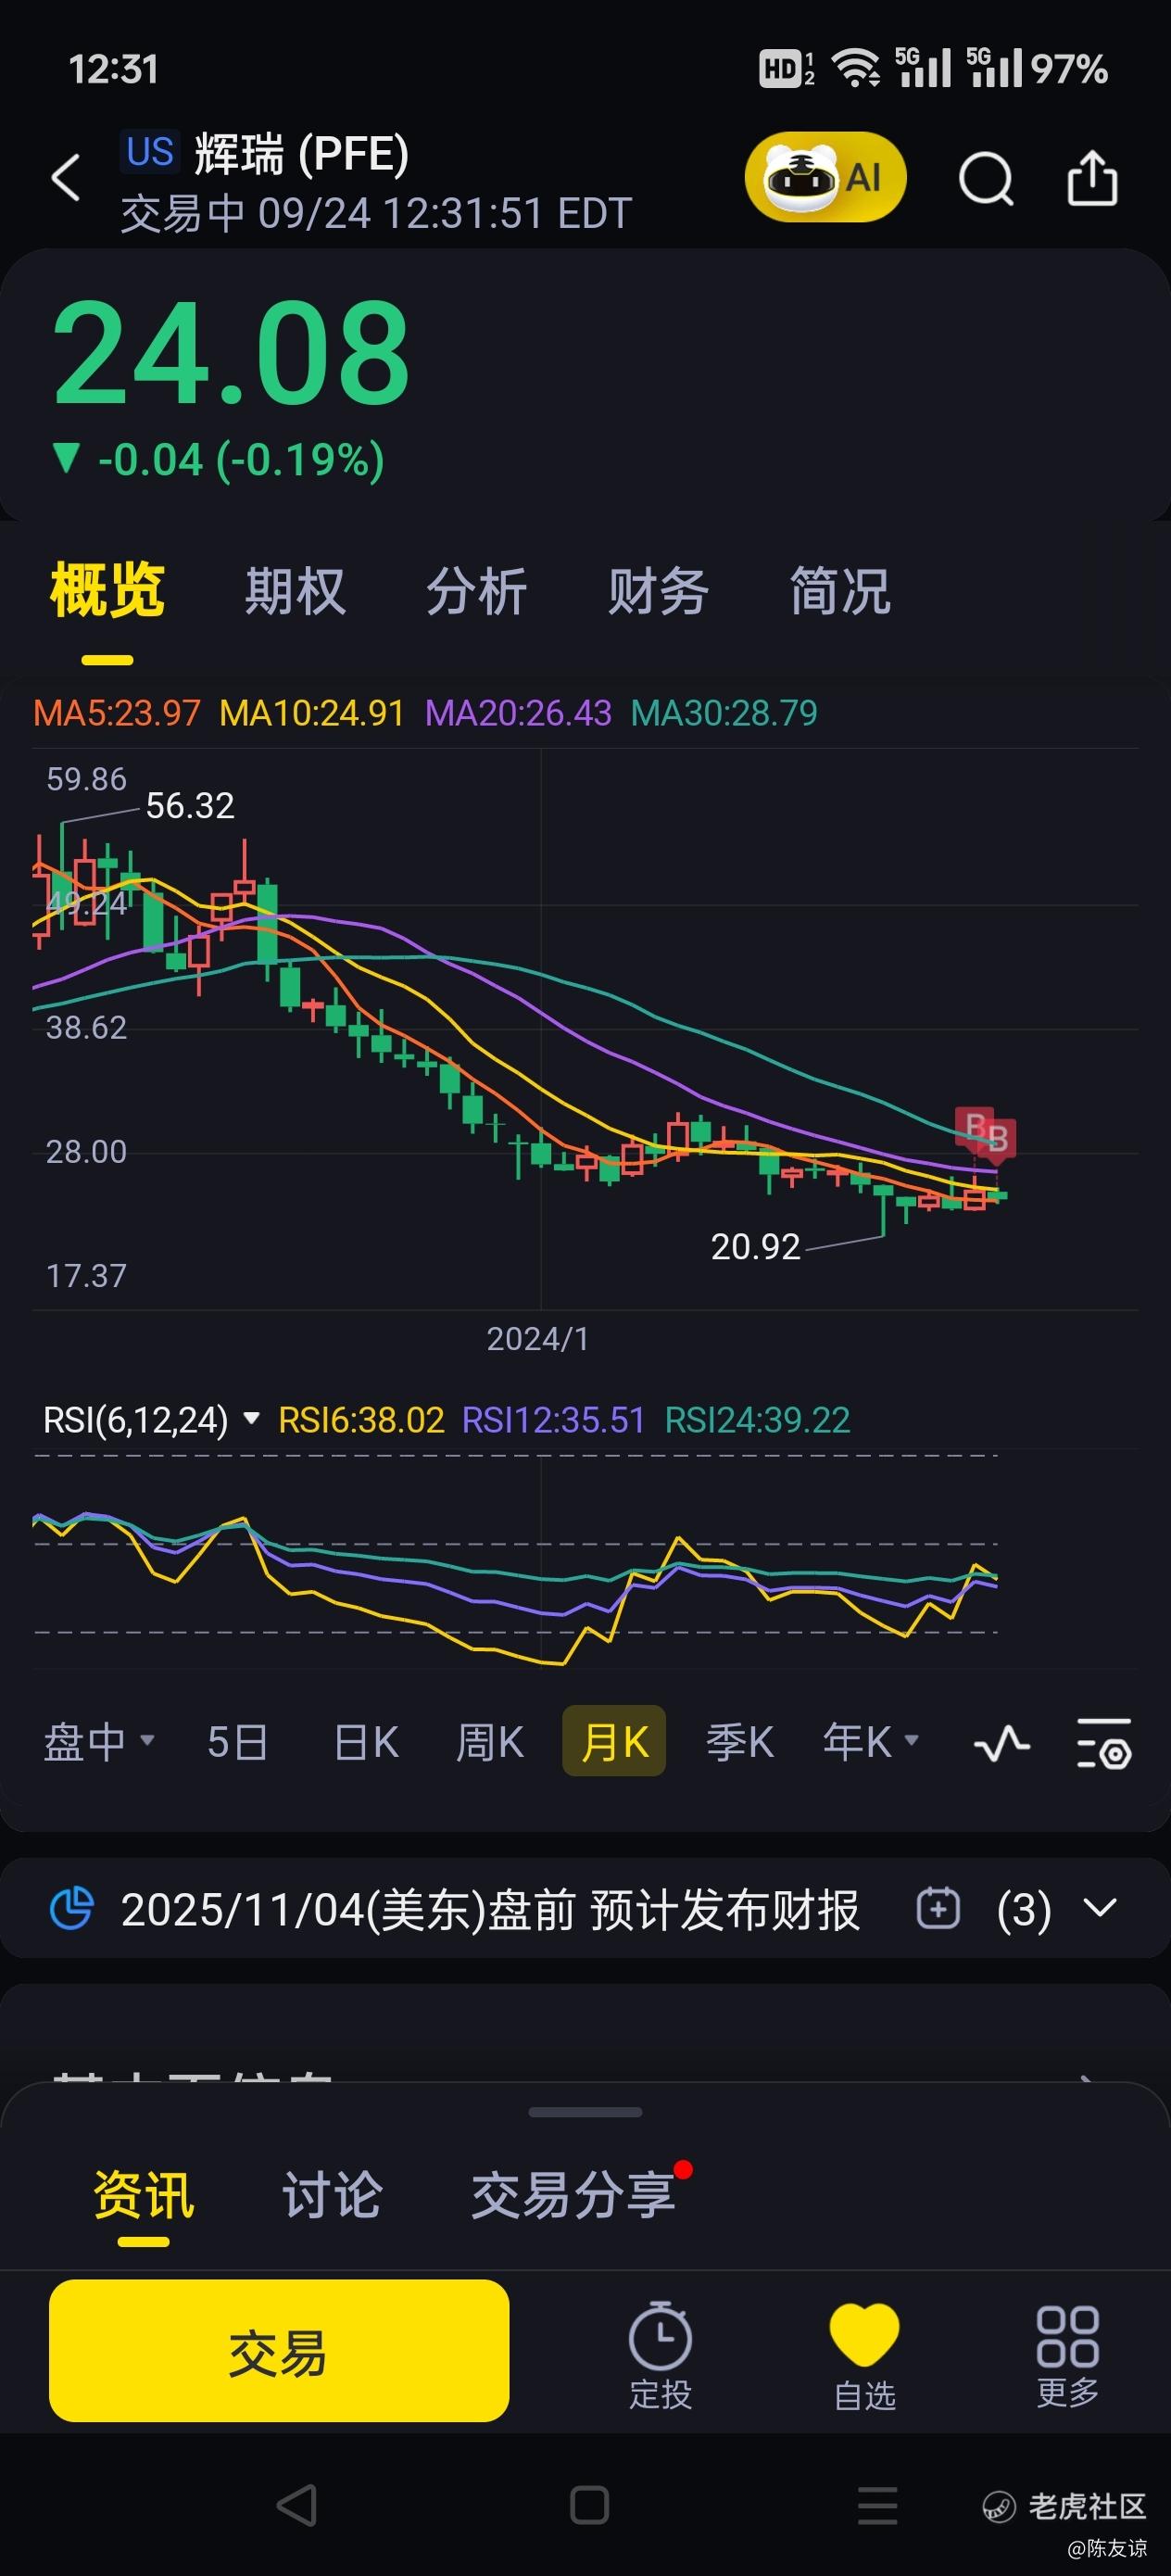Select the 季K quarterly chart
The image size is (1171, 2576).
(740, 1742)
